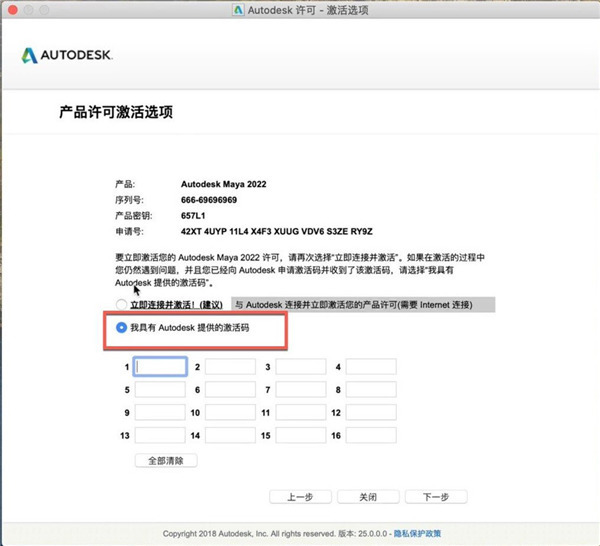Click activation code field 12
This screenshot has height=546, width=600.
(x=371, y=412)
